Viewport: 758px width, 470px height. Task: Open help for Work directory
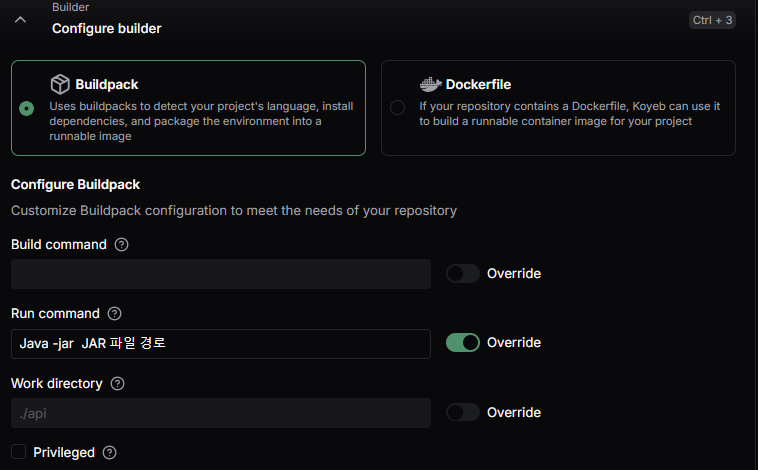117,383
